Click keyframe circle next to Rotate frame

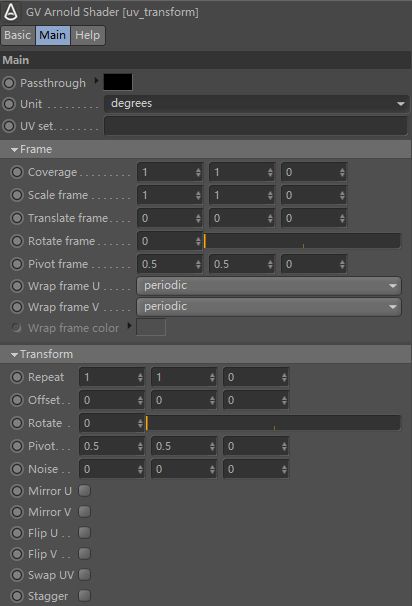(x=17, y=241)
